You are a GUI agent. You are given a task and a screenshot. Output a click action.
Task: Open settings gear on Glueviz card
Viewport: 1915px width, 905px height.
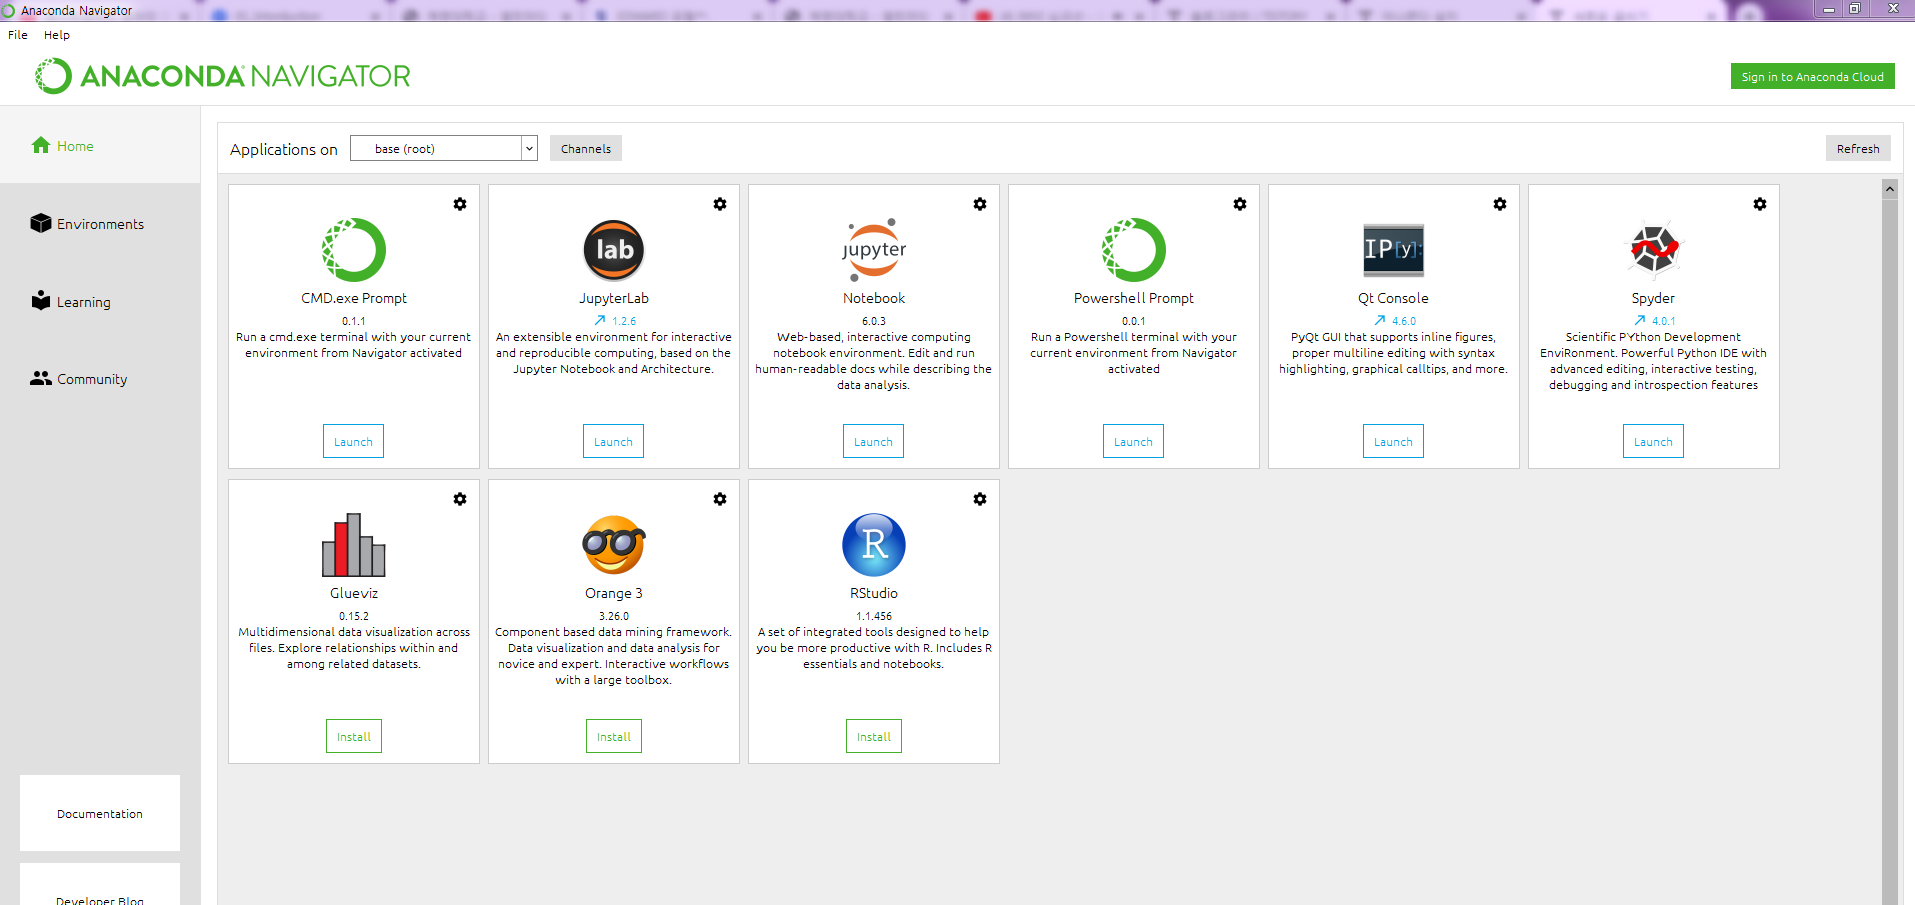click(x=460, y=499)
